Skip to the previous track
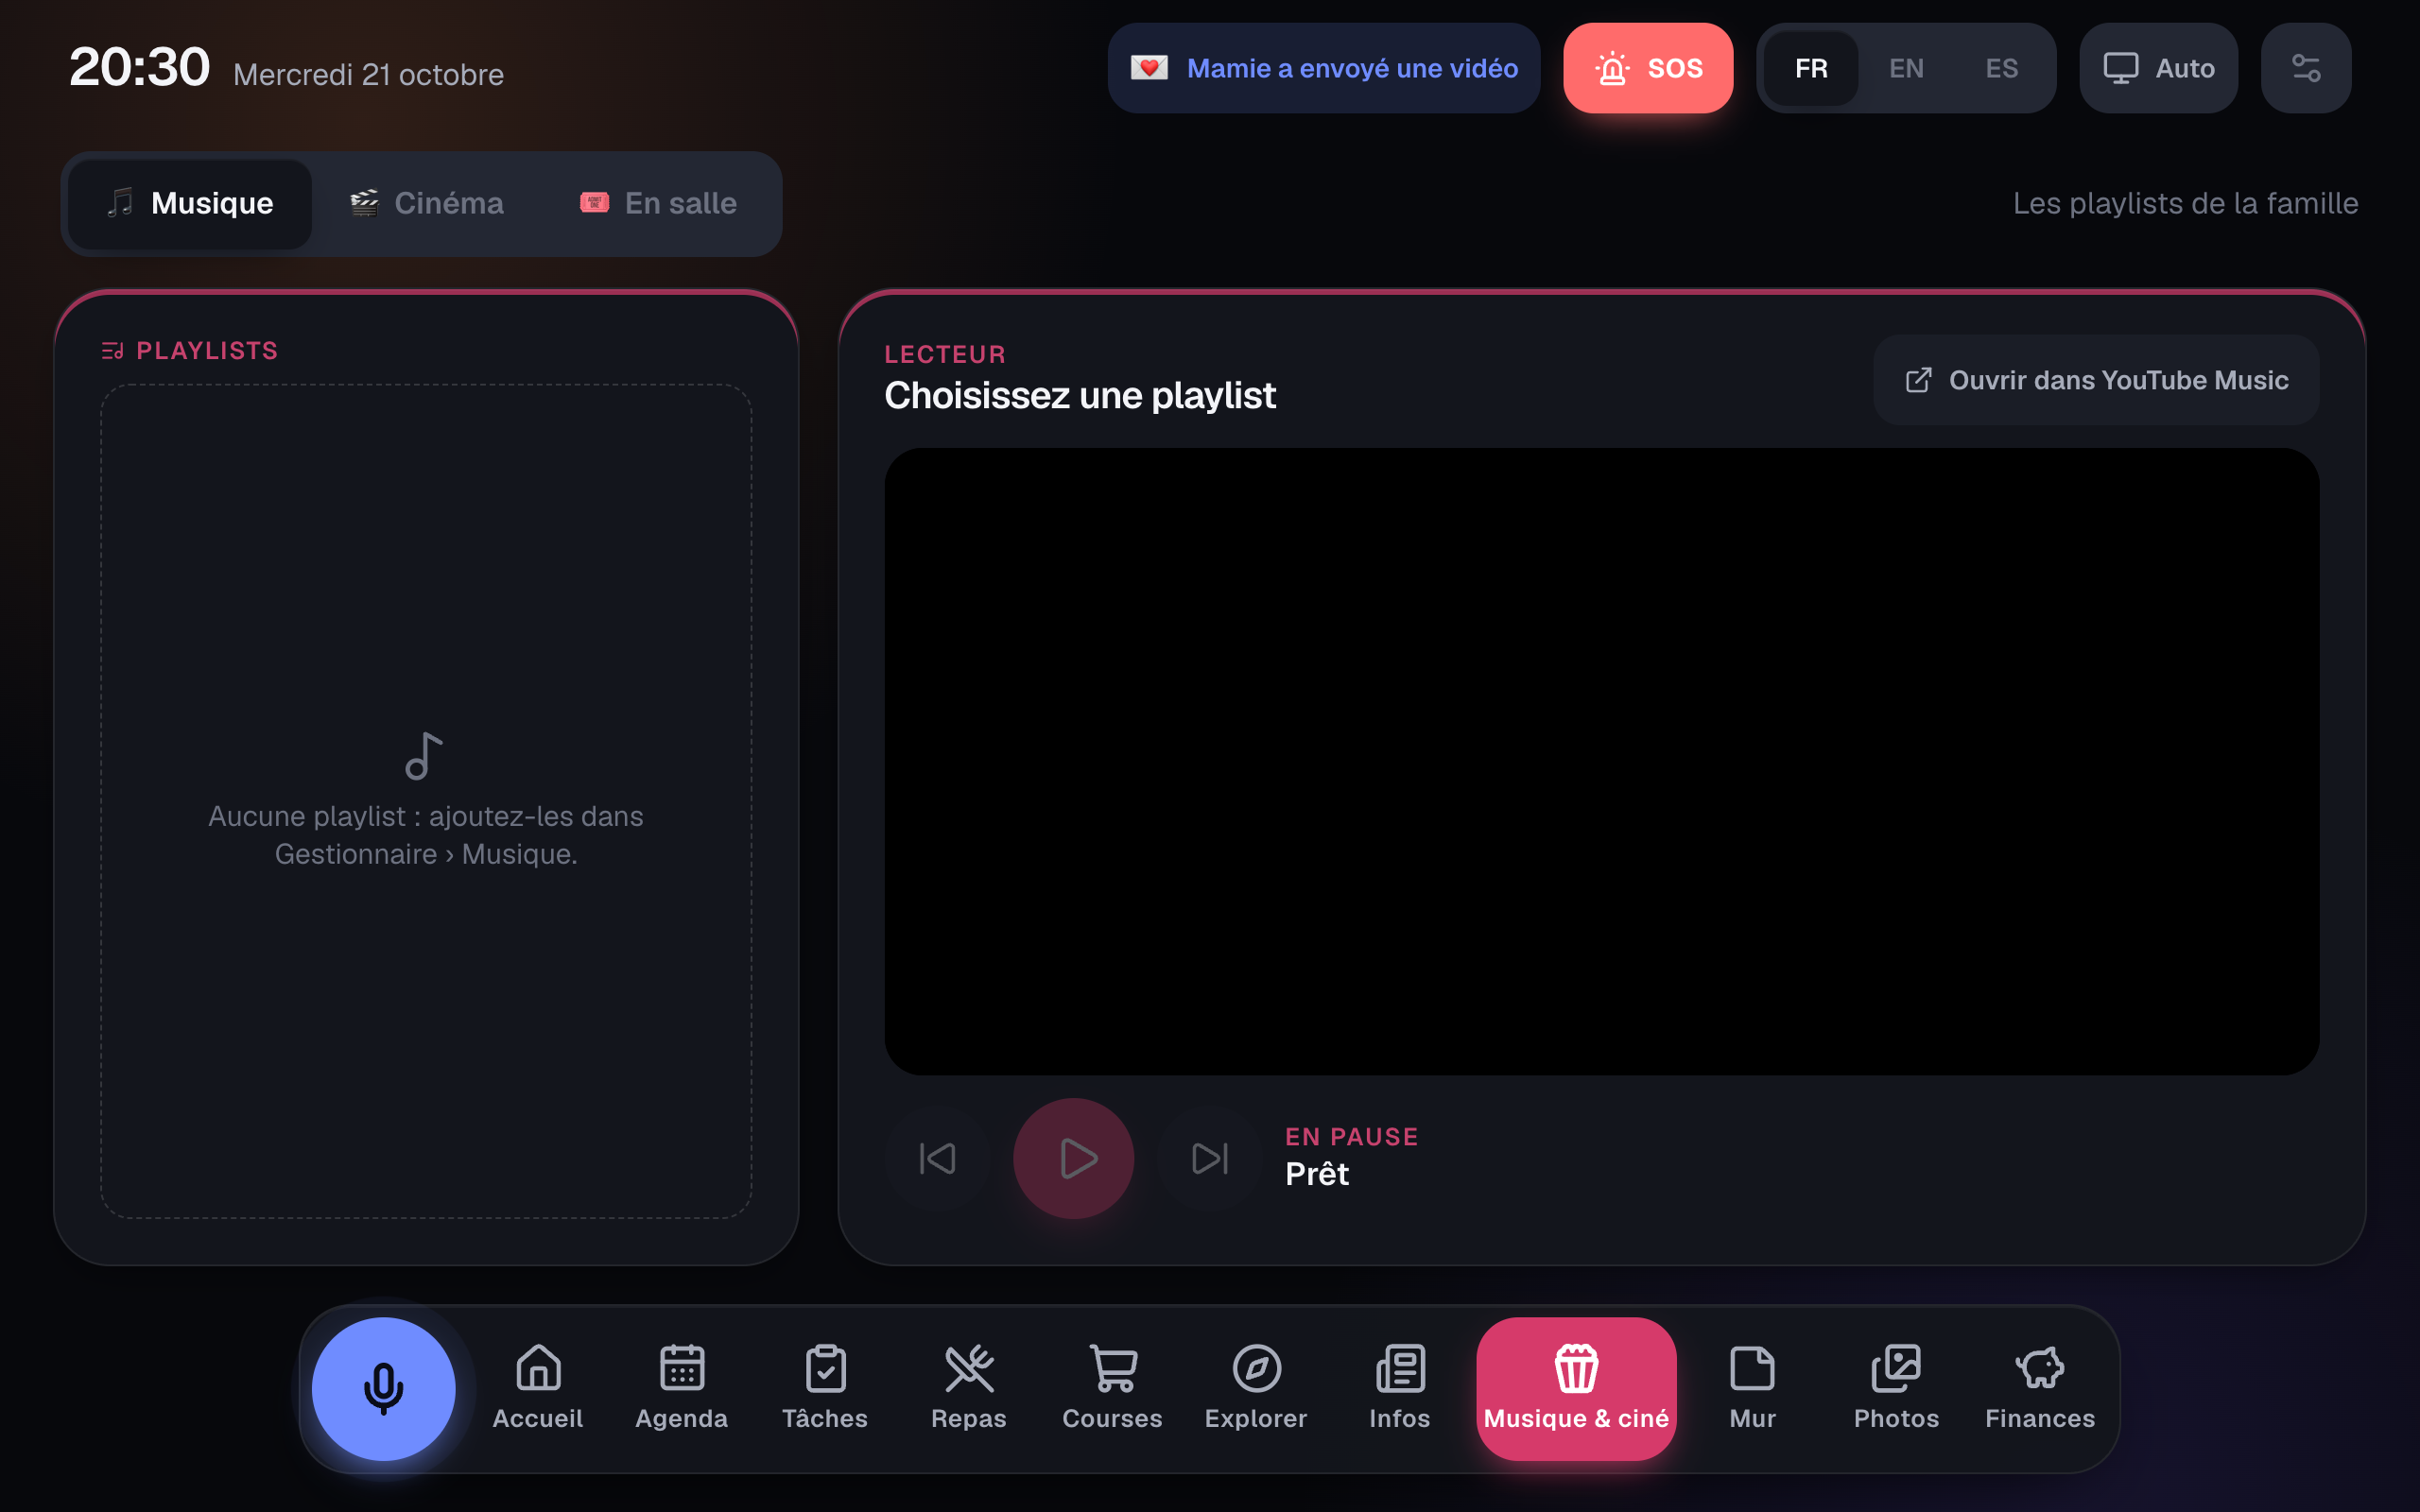Image resolution: width=2420 pixels, height=1512 pixels. (x=937, y=1159)
